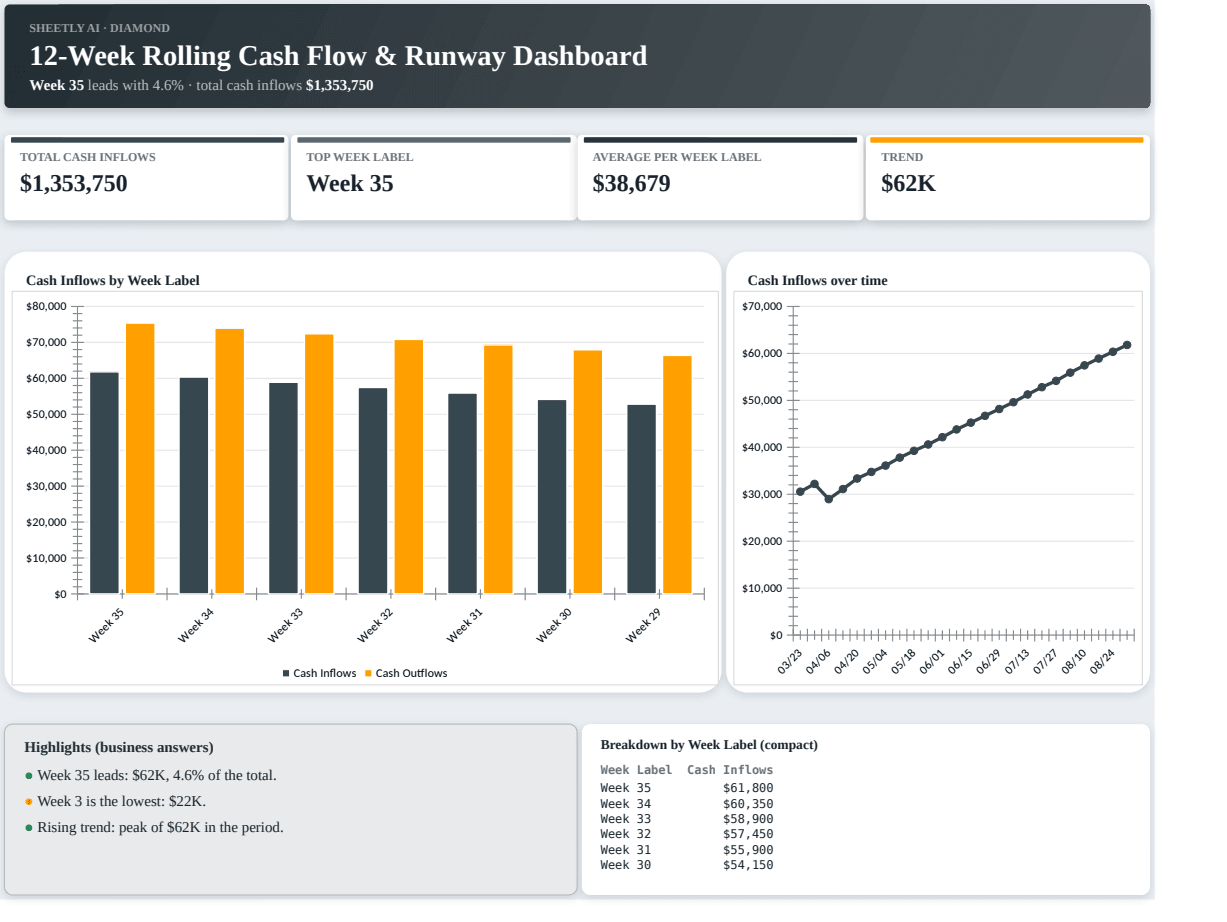Click the Average Per Week Label card
Screen dimensions: 1227x922
coord(720,178)
